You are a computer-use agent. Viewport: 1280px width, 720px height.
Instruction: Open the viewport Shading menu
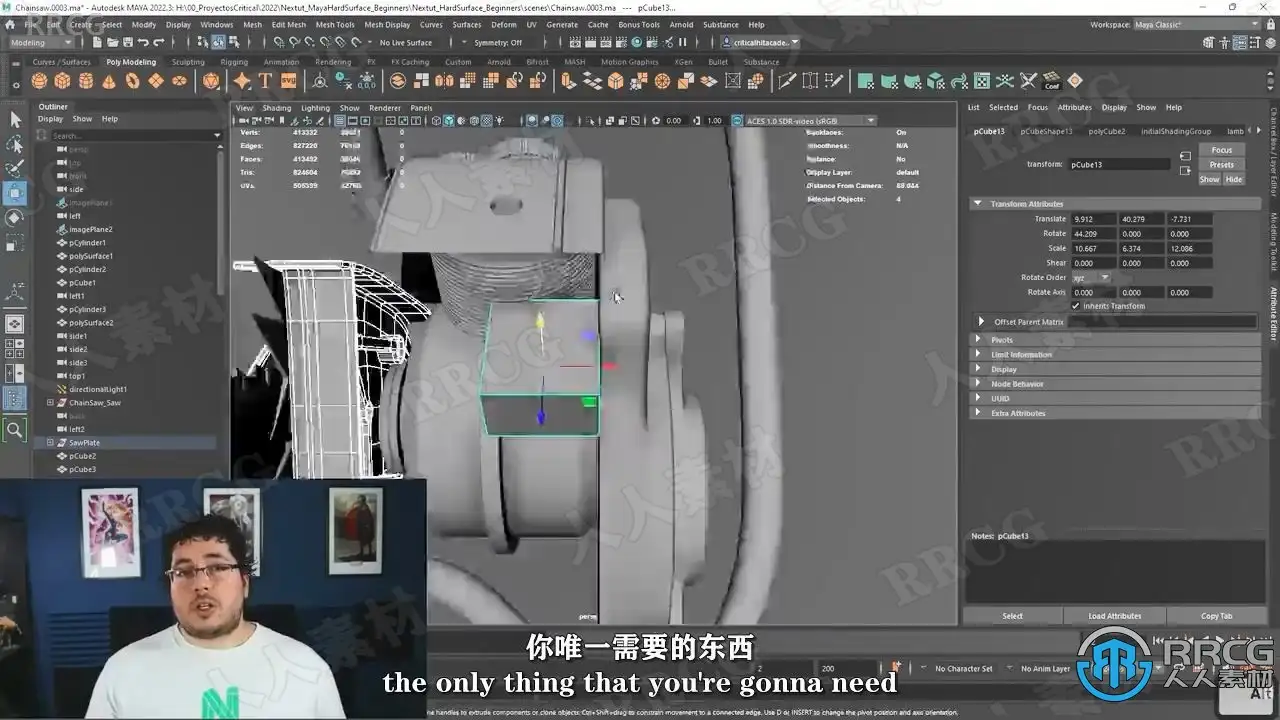tap(277, 108)
